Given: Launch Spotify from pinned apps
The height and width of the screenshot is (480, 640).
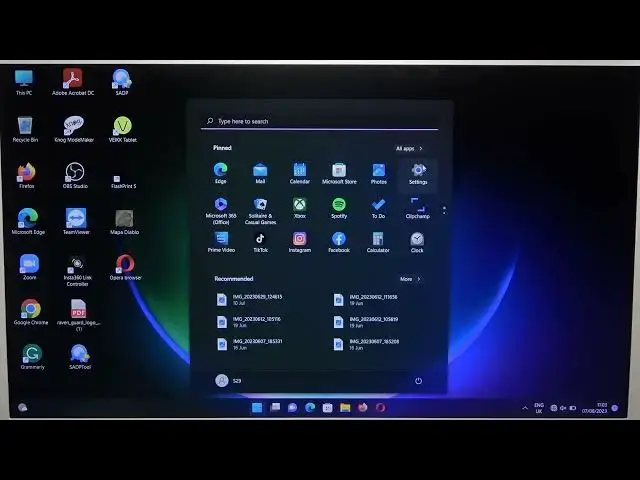Looking at the screenshot, I should tap(339, 208).
